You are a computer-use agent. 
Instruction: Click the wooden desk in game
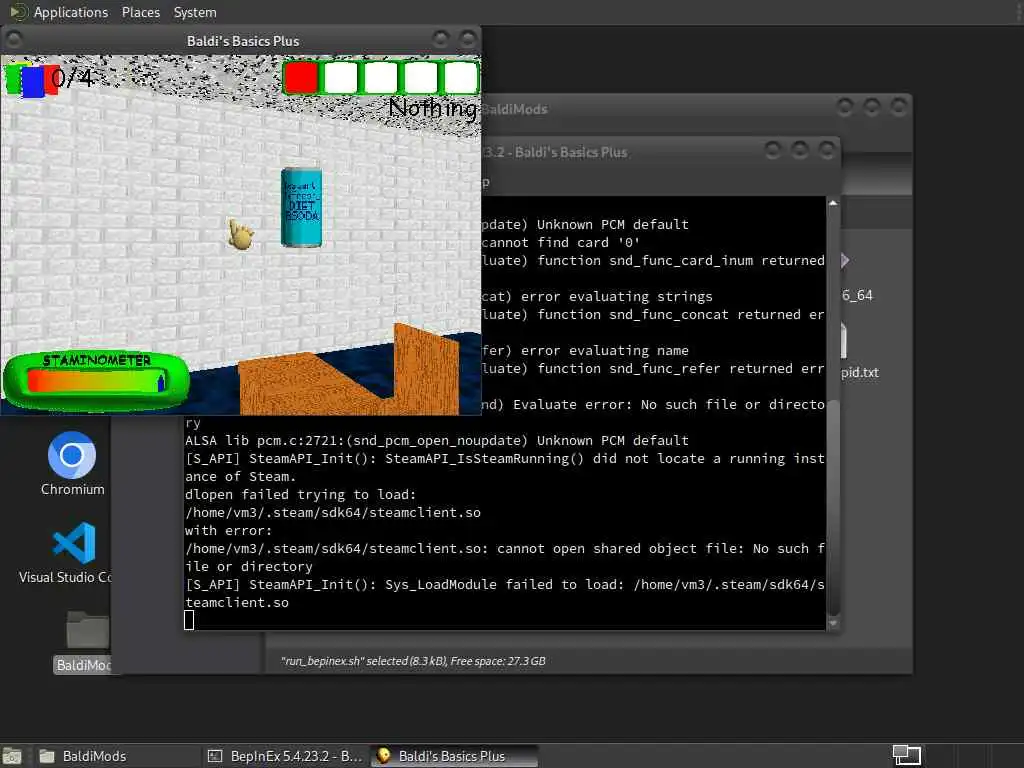pos(349,370)
